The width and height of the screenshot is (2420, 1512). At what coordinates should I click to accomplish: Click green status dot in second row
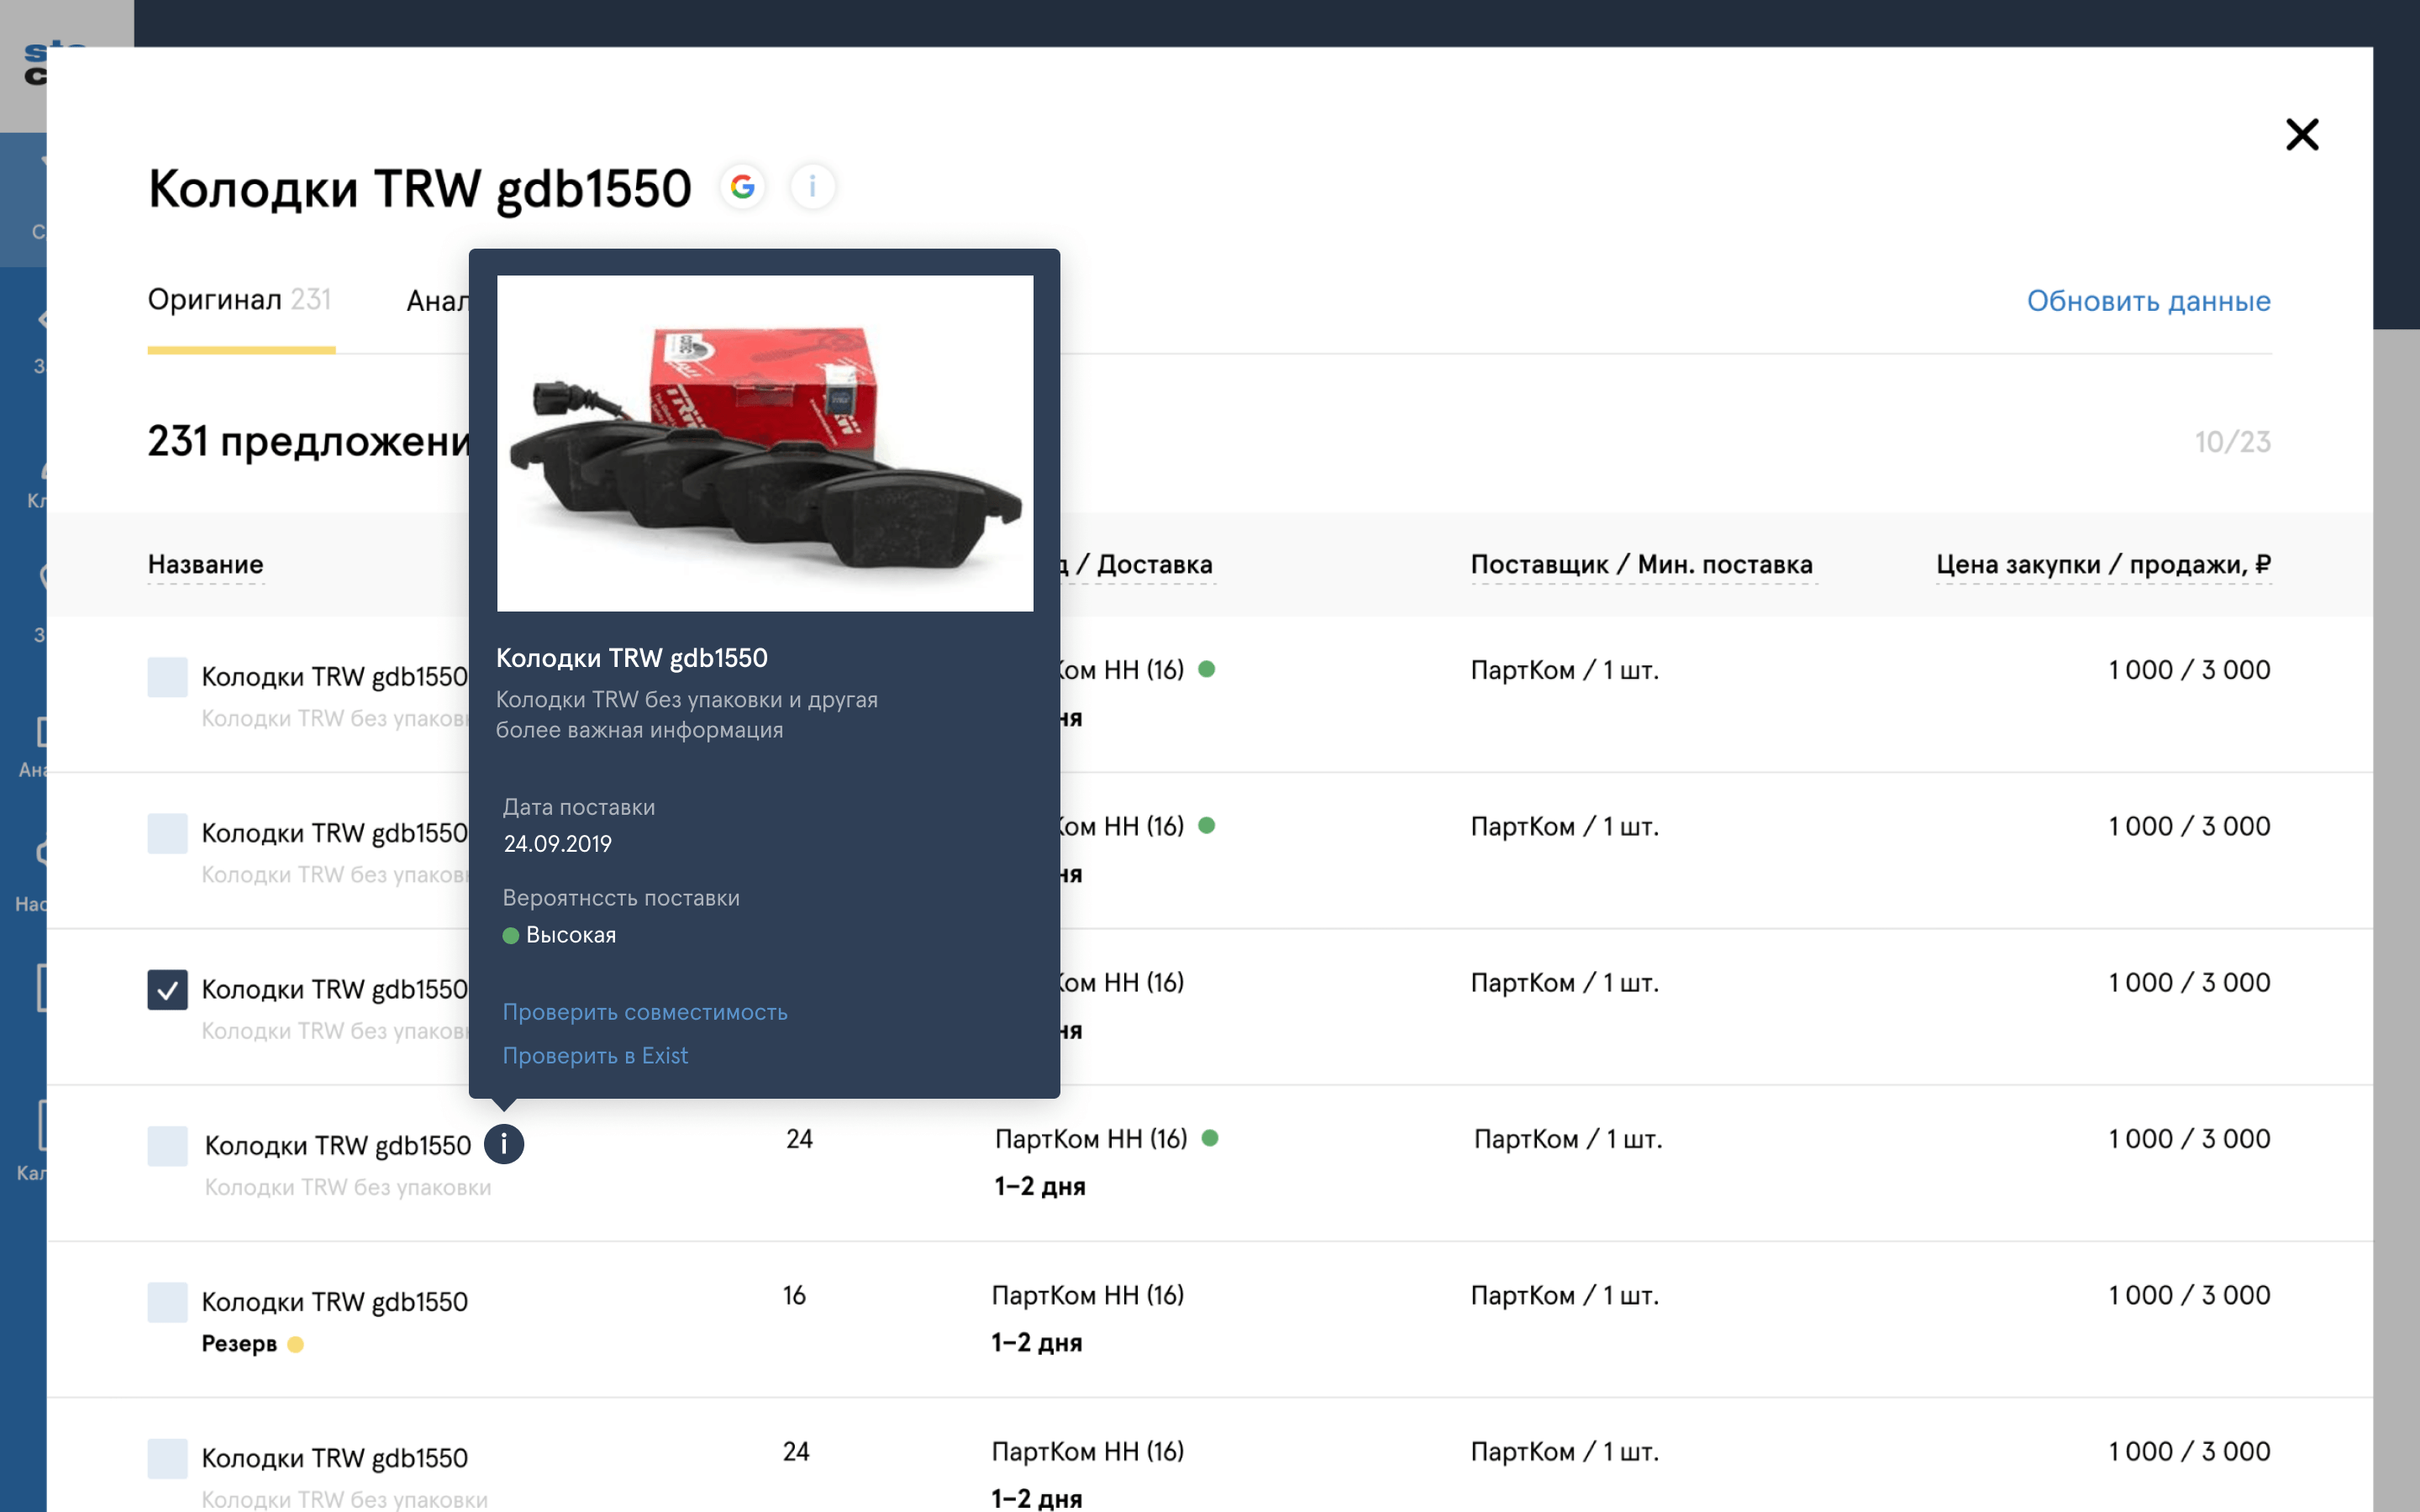pyautogui.click(x=1207, y=826)
